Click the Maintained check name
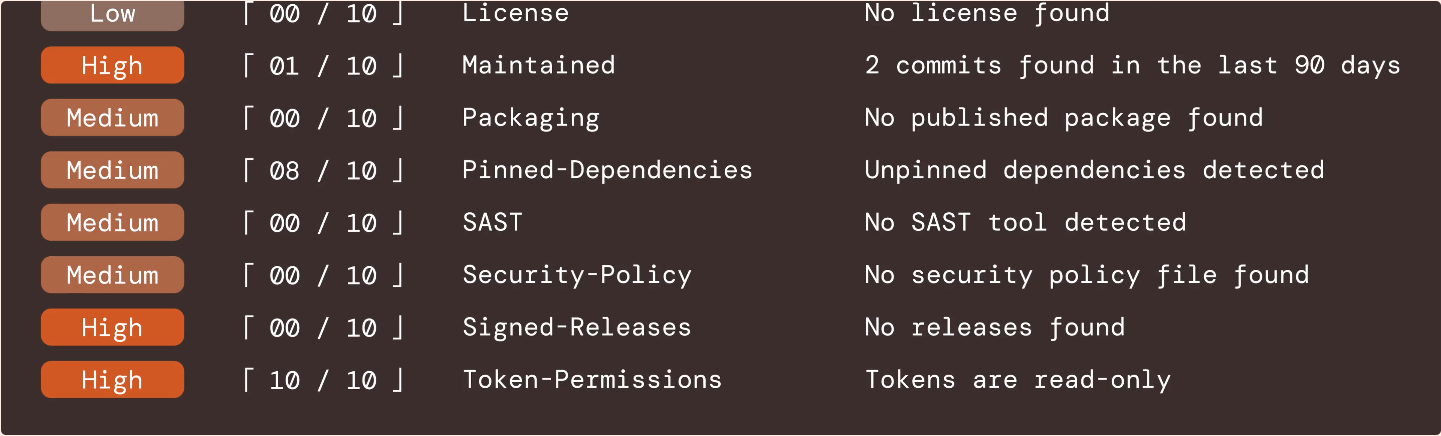Screen dimensions: 1441x436 click(x=538, y=66)
